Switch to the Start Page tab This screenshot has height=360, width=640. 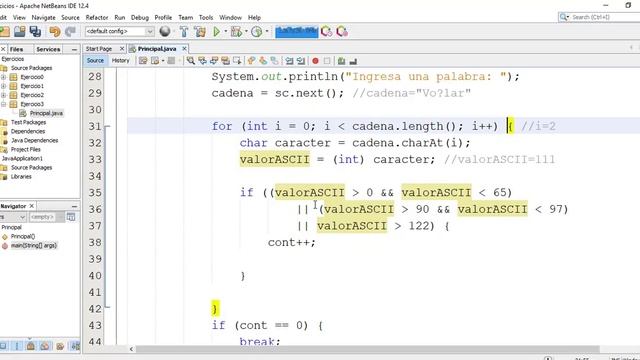pos(99,49)
